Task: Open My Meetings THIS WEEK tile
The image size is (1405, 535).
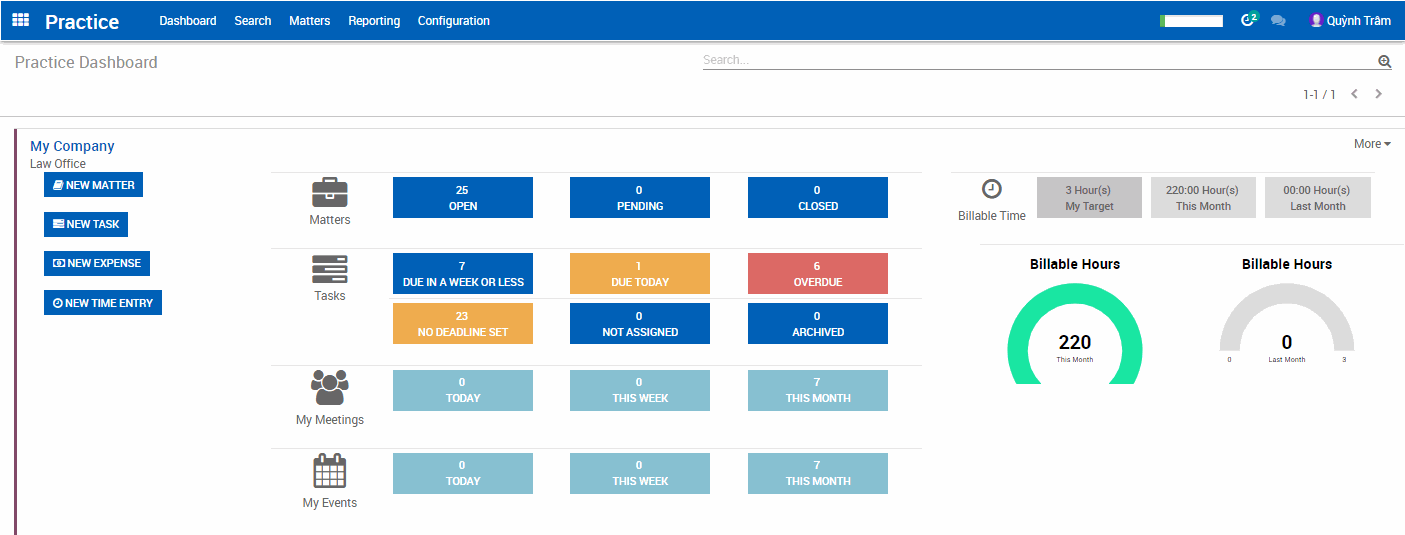Action: coord(640,390)
